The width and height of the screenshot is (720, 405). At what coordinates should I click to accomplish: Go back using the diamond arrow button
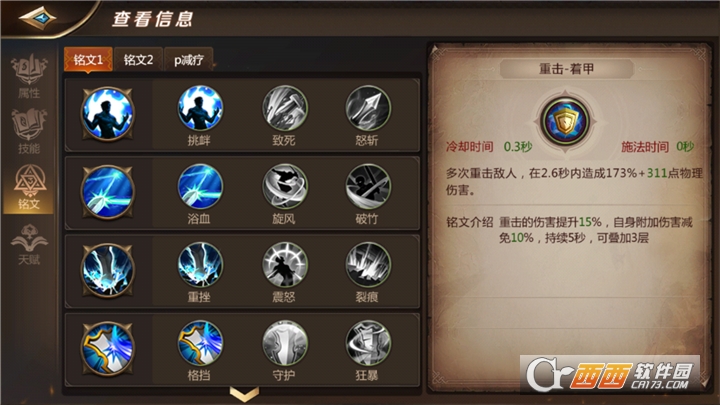tap(38, 18)
